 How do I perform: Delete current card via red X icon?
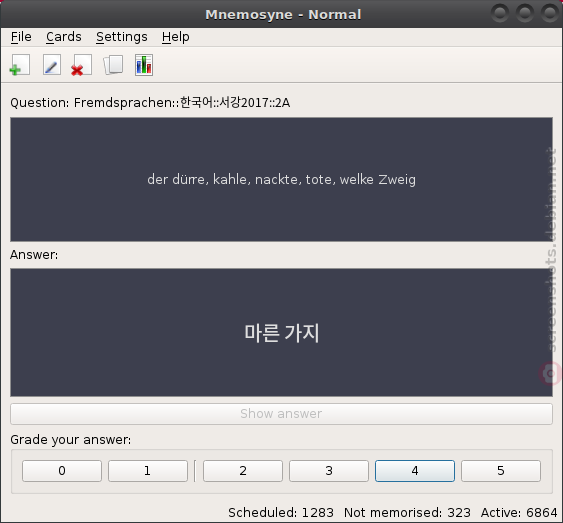(x=82, y=65)
